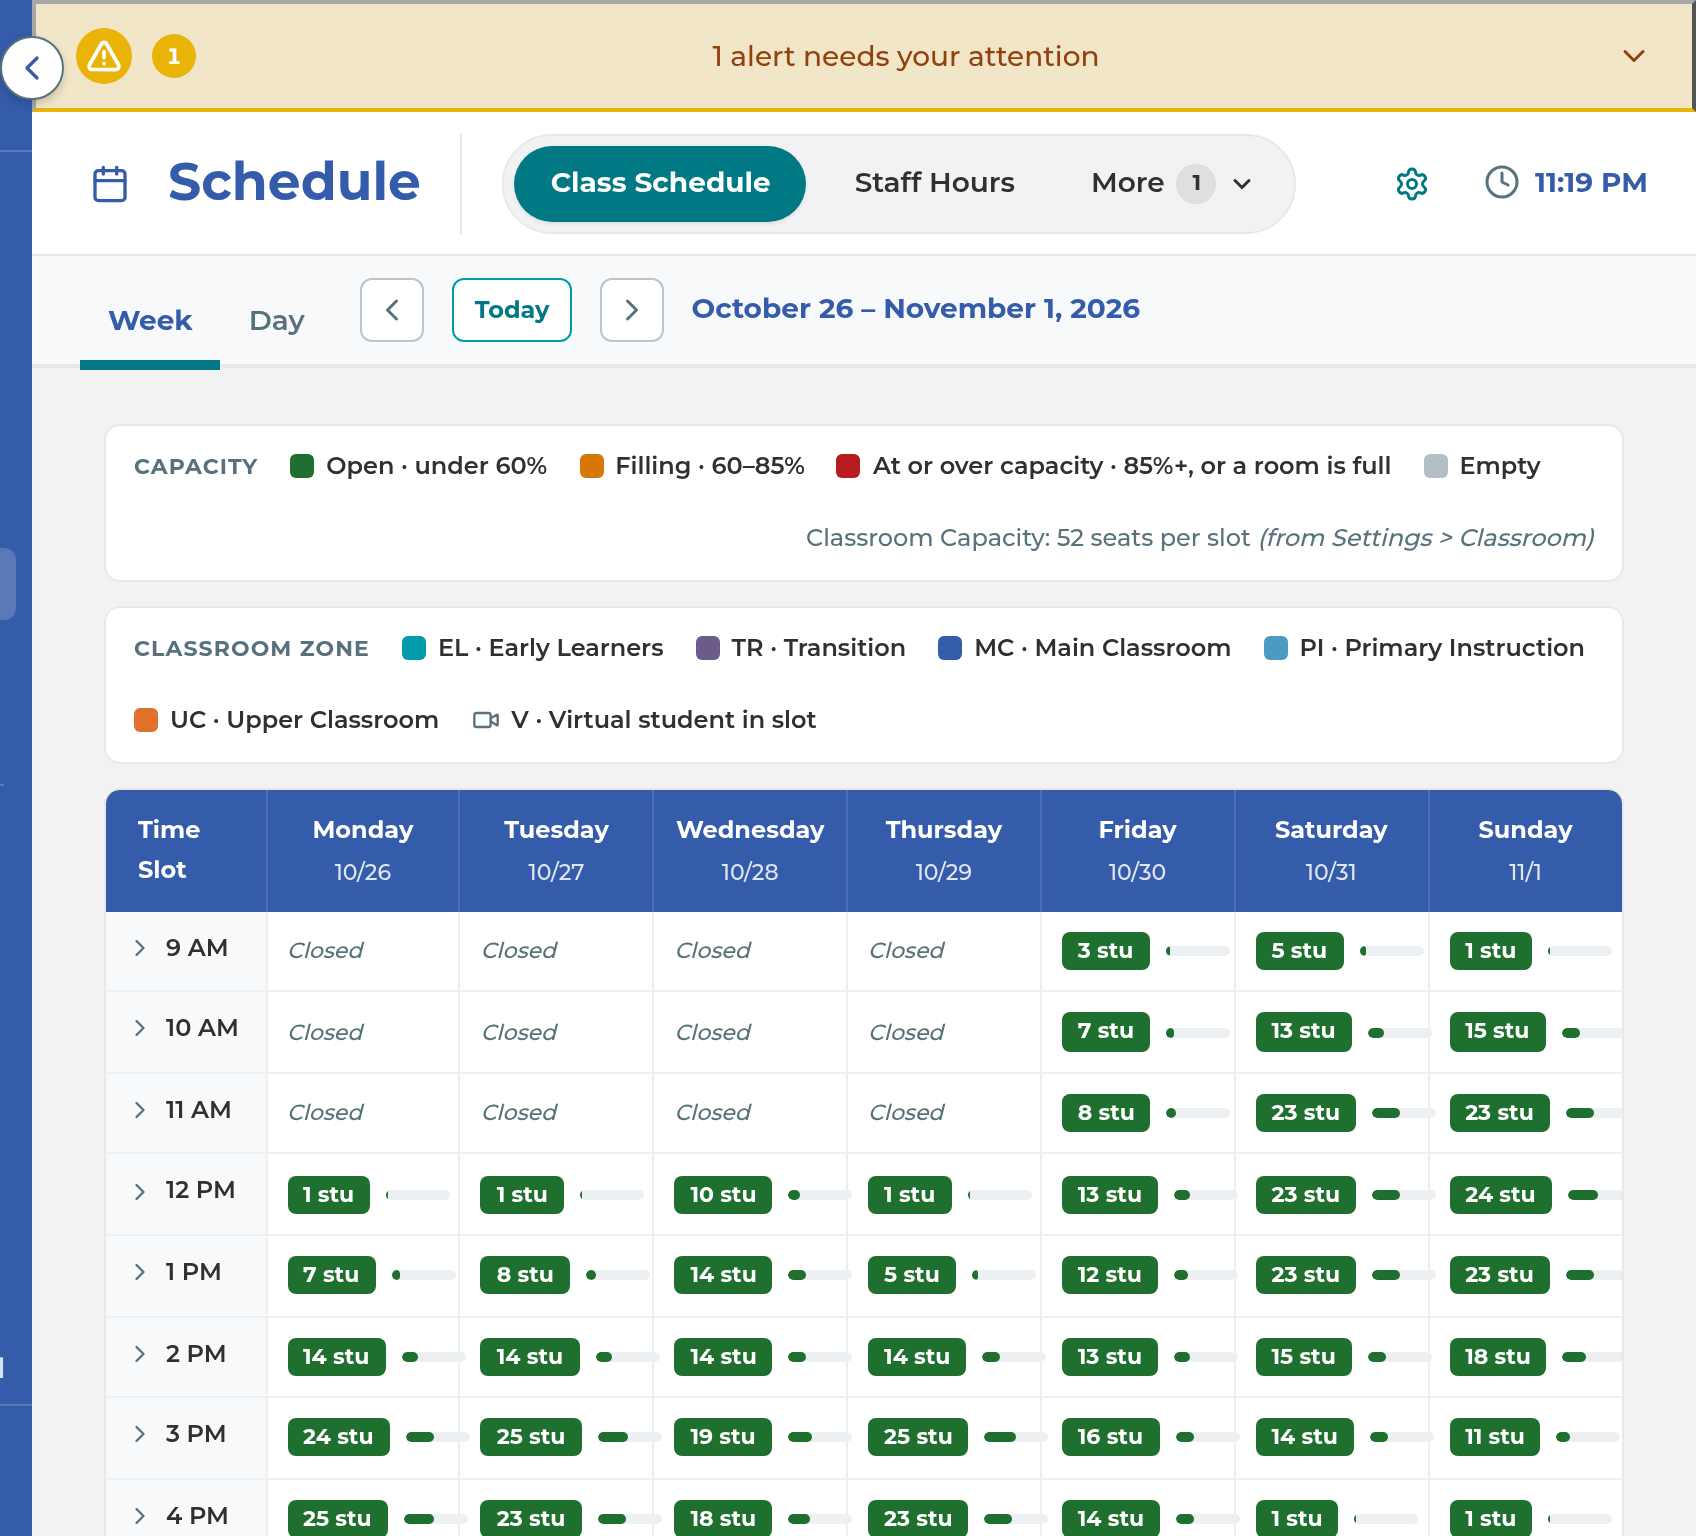Click Sunday 12 PM 24 stu badge

tap(1500, 1195)
